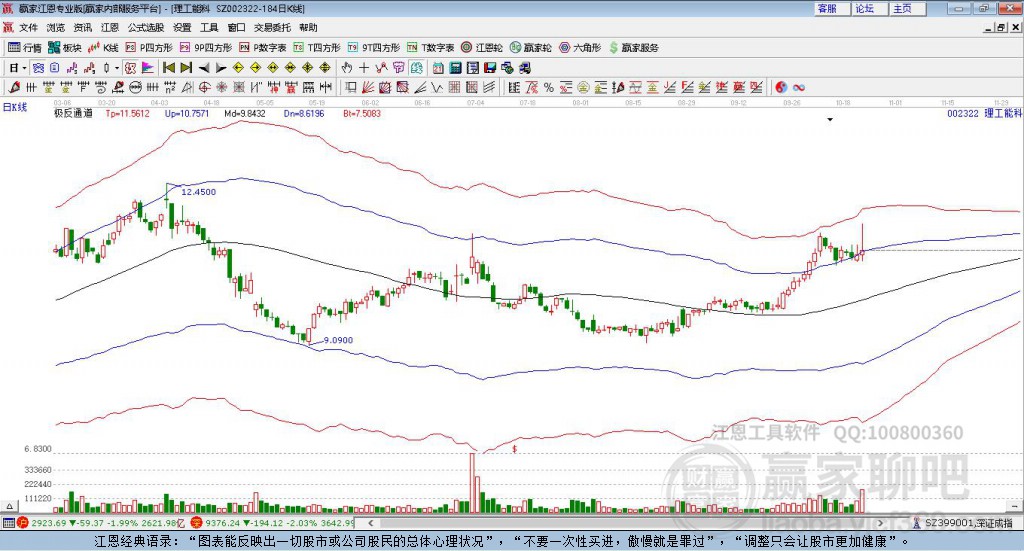1024x551 pixels.
Task: Open the 文件 menu
Action: (x=28, y=27)
